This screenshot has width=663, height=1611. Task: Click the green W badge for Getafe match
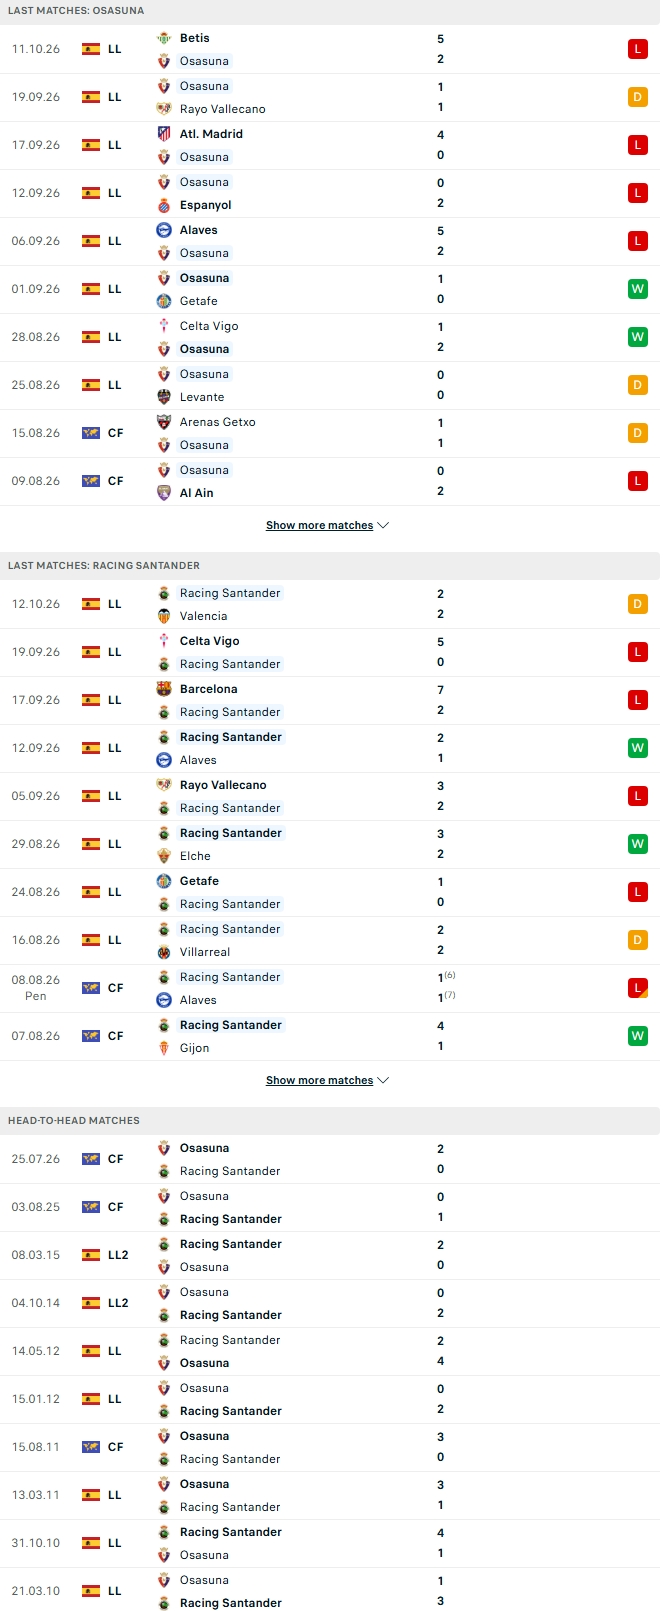(x=637, y=289)
